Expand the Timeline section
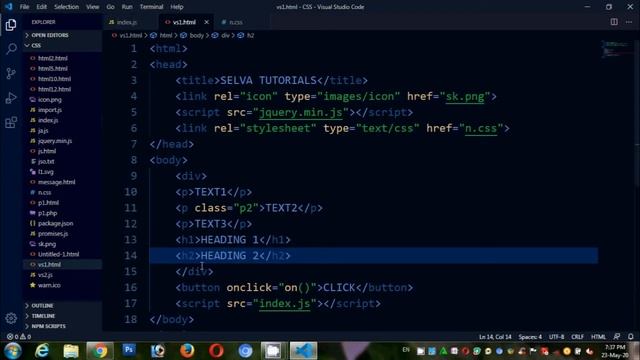The image size is (640, 360). pos(43,316)
